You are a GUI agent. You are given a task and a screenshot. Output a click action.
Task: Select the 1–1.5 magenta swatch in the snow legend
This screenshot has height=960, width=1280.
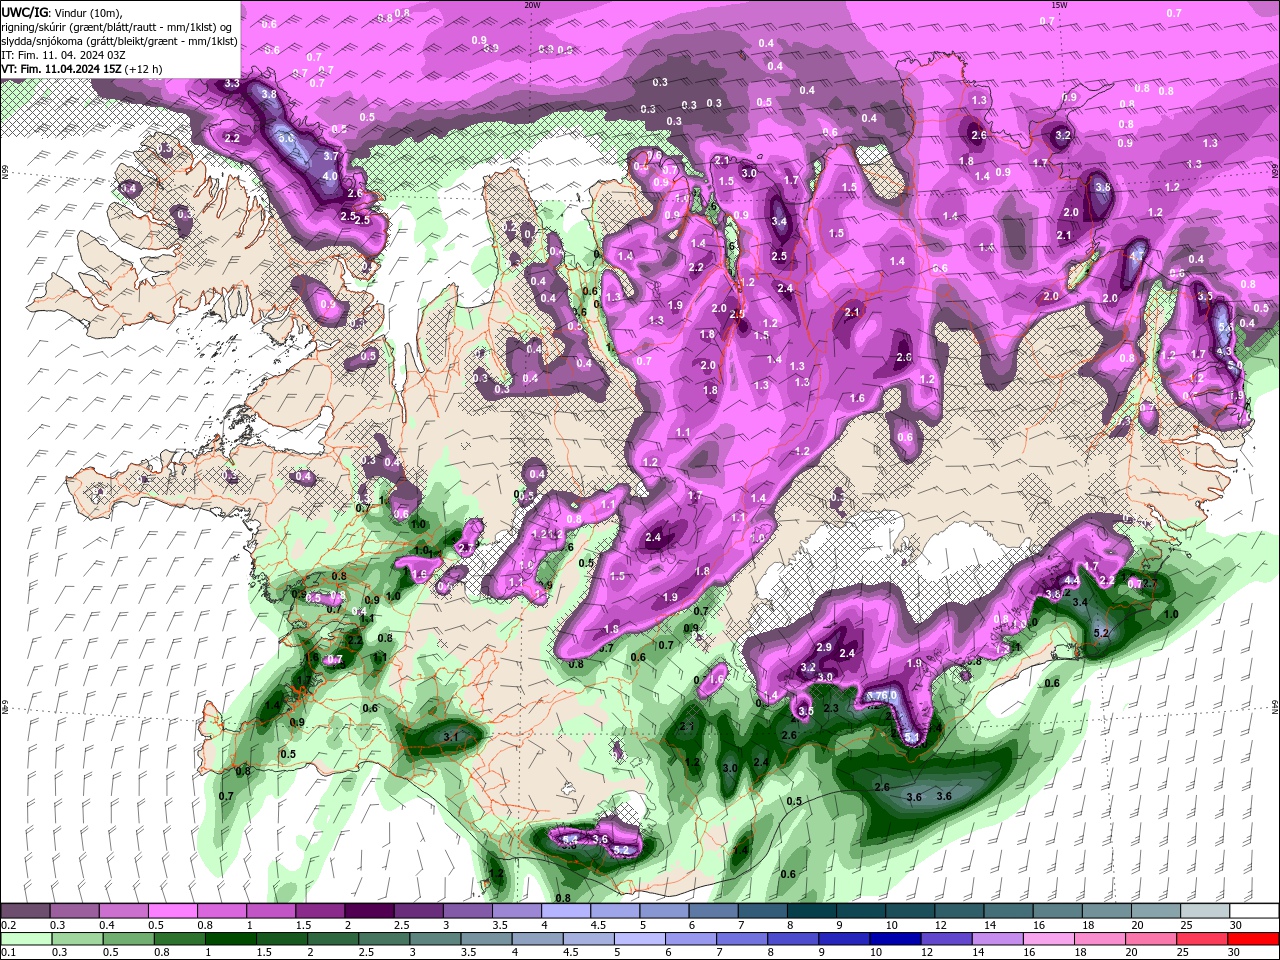pyautogui.click(x=270, y=911)
